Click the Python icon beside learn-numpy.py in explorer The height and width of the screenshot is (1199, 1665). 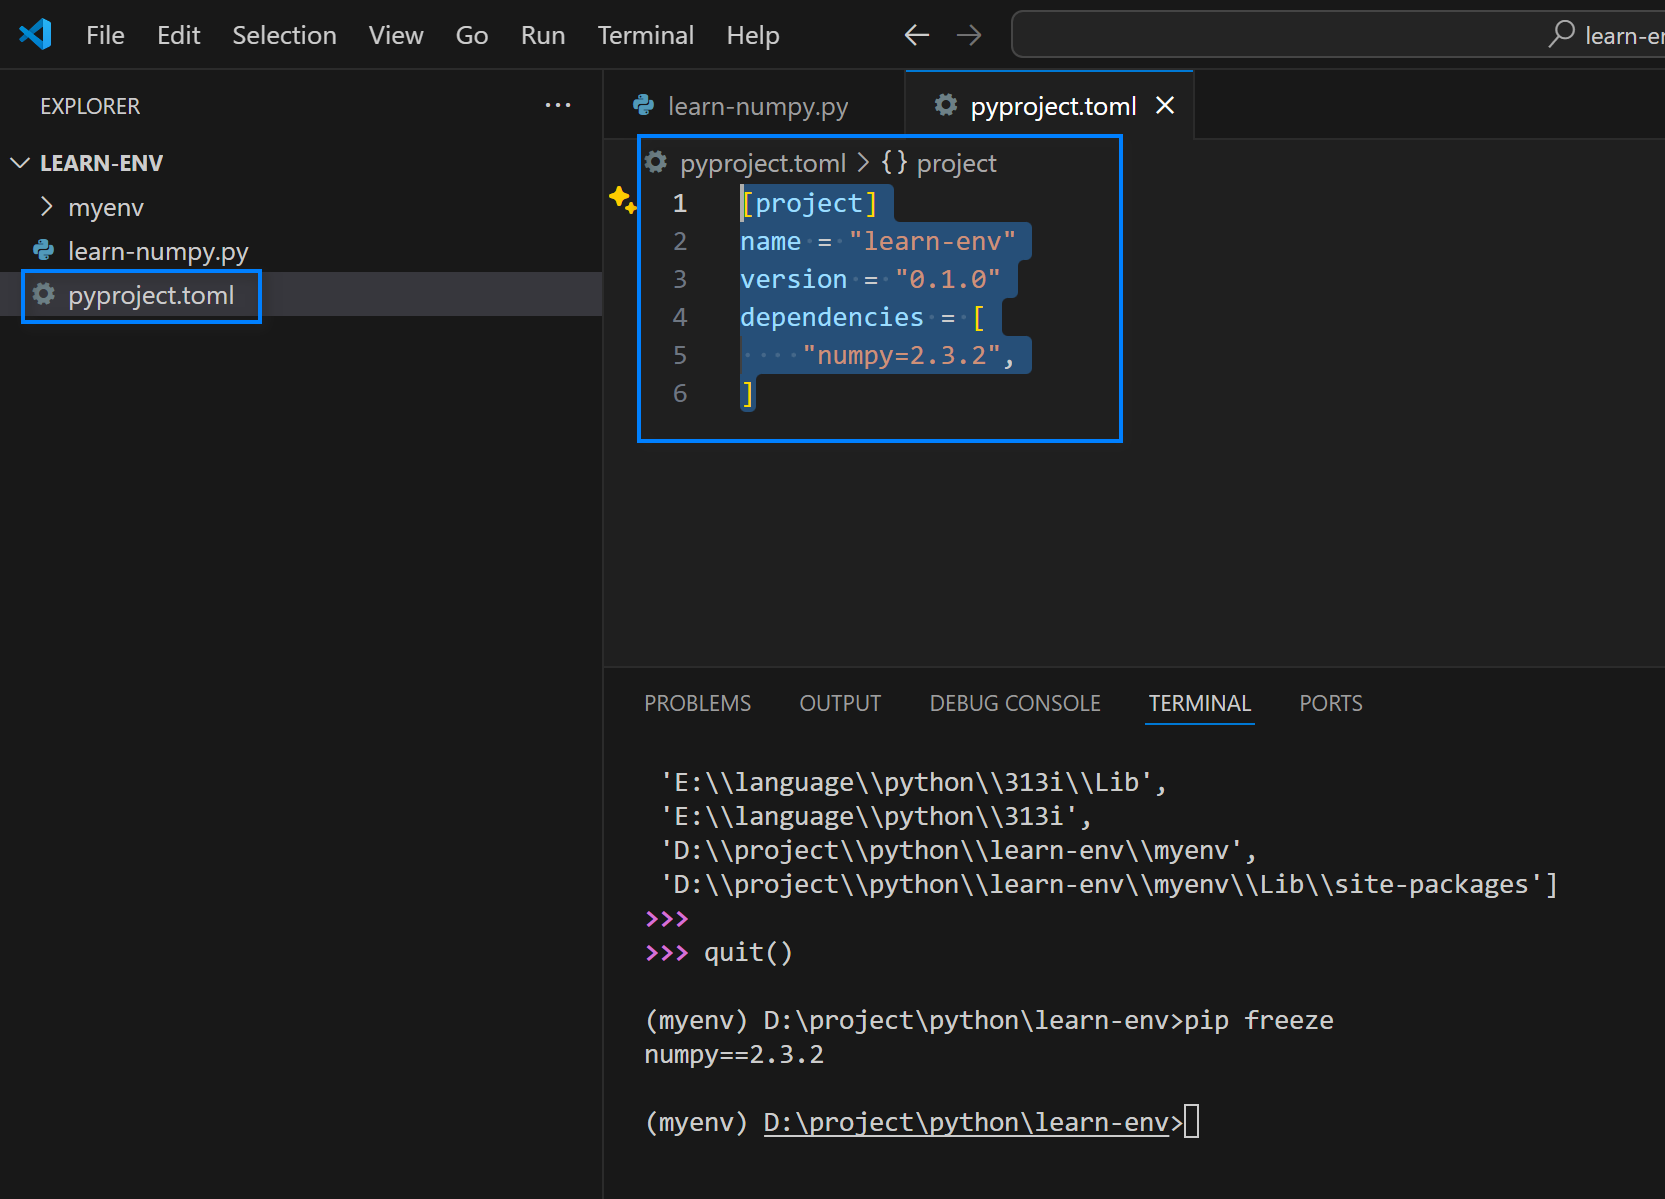(44, 250)
